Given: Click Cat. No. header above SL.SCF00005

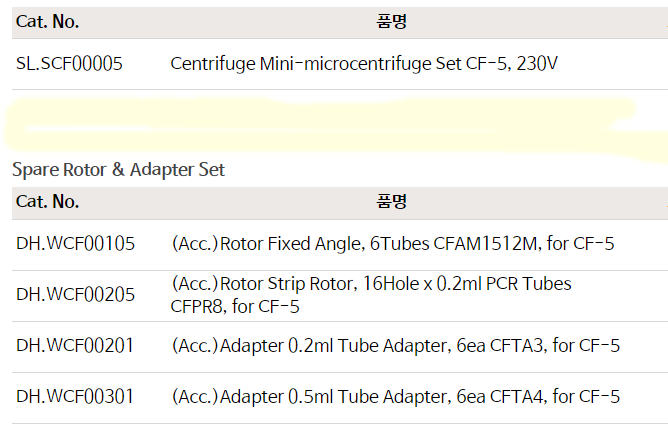Looking at the screenshot, I should (48, 21).
